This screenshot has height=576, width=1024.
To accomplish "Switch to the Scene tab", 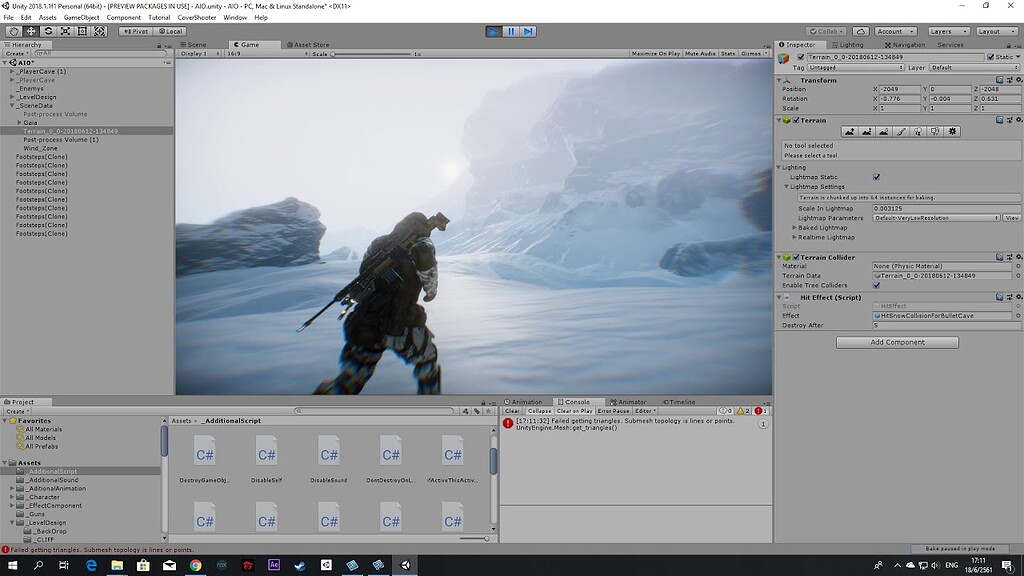I will 193,45.
